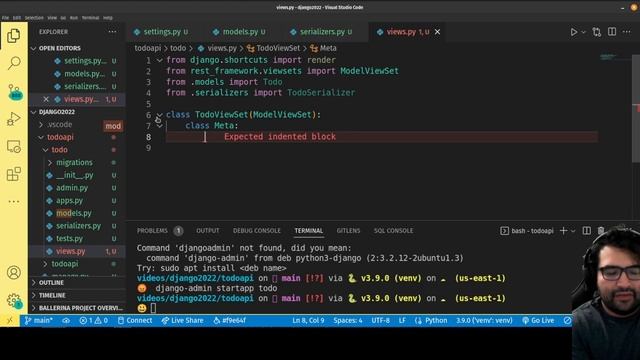Open the terminal launch profile dropdown

(x=573, y=231)
